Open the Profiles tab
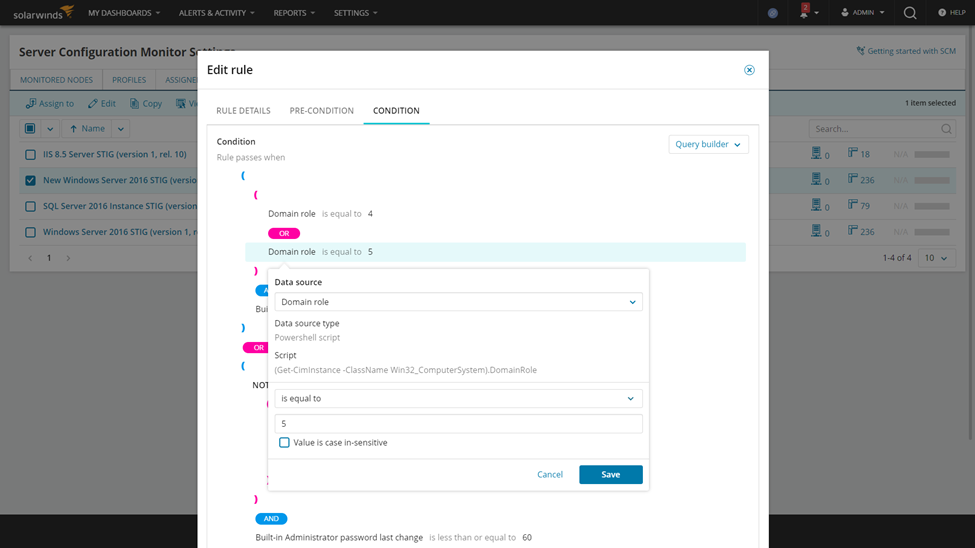 click(129, 80)
